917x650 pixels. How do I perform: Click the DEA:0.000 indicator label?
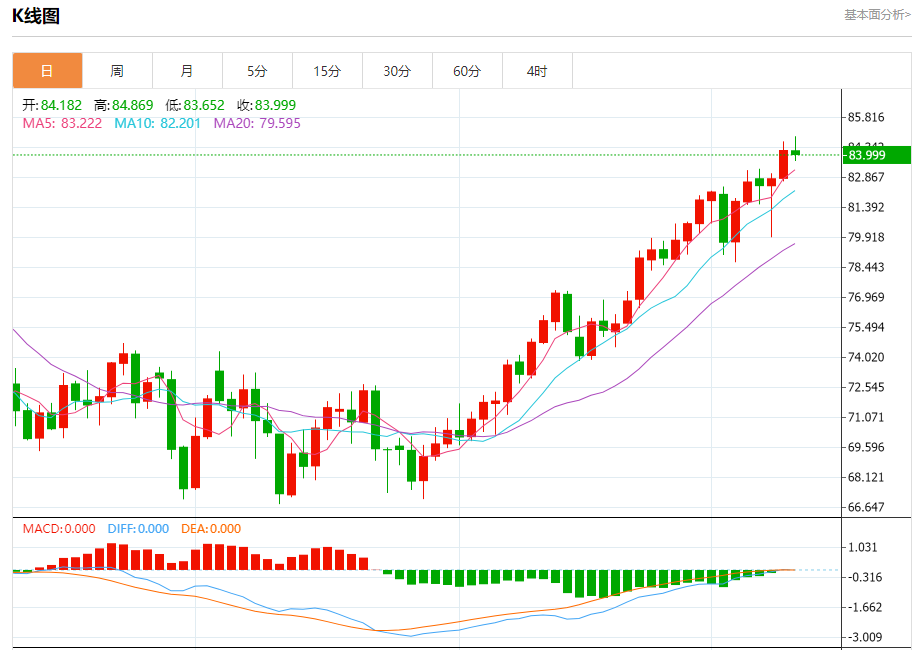(211, 529)
